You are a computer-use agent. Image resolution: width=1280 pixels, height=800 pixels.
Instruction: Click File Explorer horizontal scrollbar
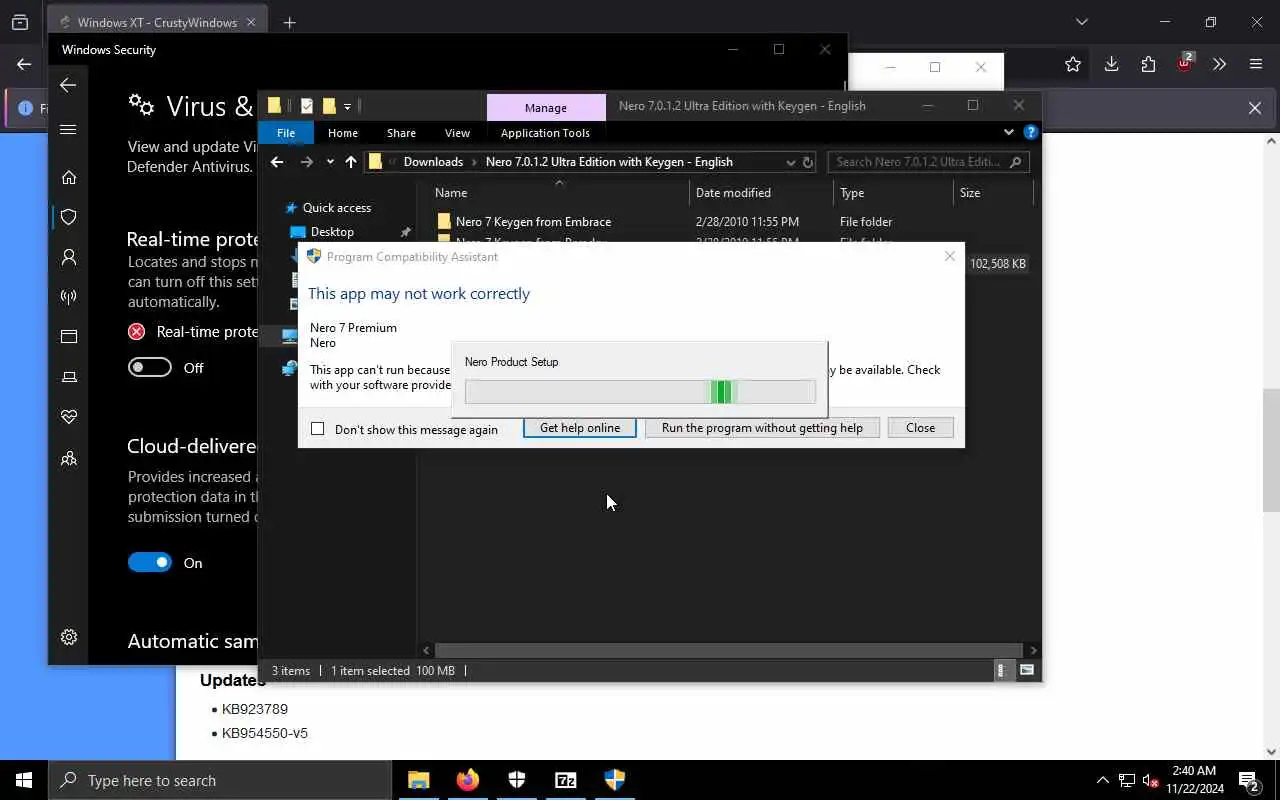click(729, 650)
